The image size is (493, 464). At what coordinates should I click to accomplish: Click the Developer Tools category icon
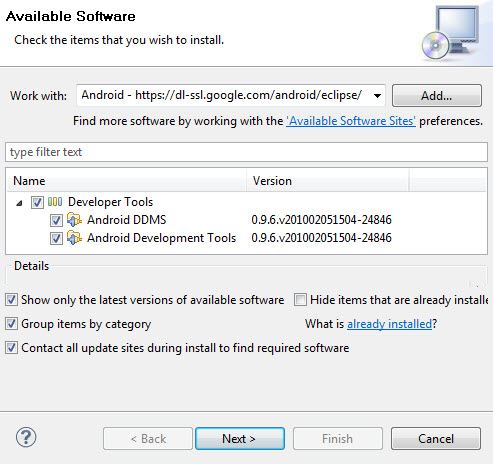coord(55,202)
